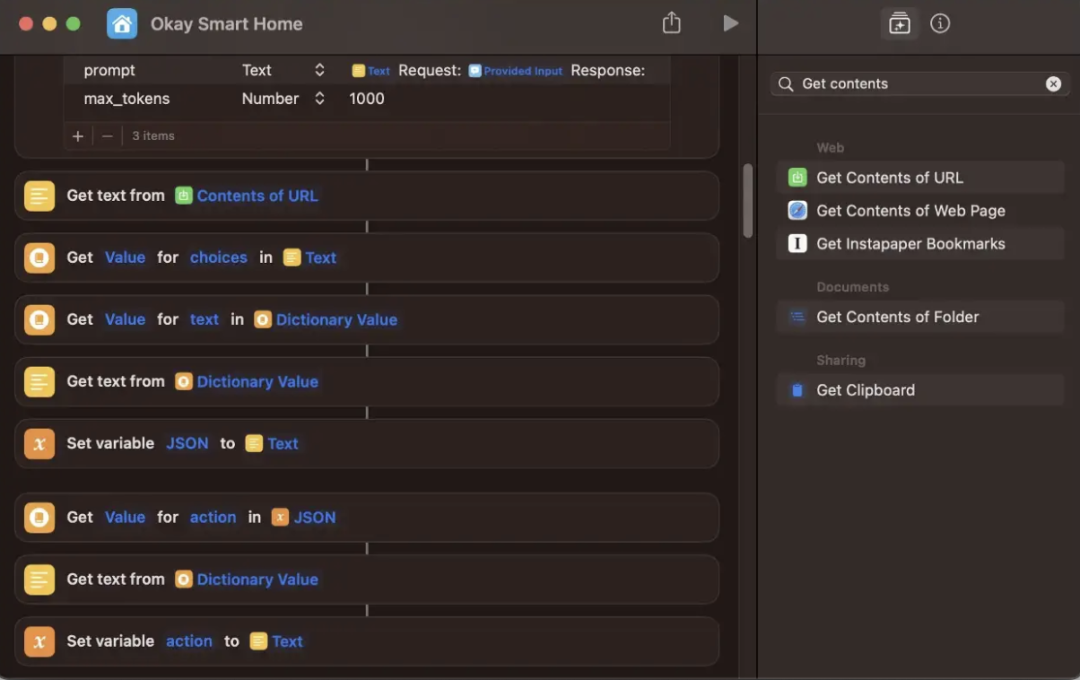This screenshot has height=680, width=1080.
Task: Click the Provided Input variable token
Action: (515, 71)
